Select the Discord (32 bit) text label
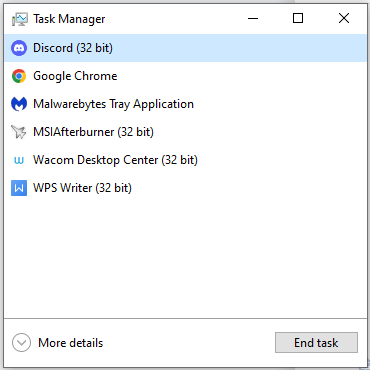370x370 pixels. click(73, 48)
